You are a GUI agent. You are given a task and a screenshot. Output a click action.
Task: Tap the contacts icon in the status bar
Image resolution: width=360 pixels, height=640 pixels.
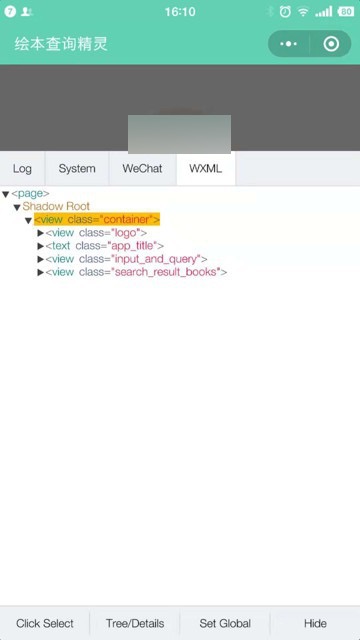pos(27,12)
